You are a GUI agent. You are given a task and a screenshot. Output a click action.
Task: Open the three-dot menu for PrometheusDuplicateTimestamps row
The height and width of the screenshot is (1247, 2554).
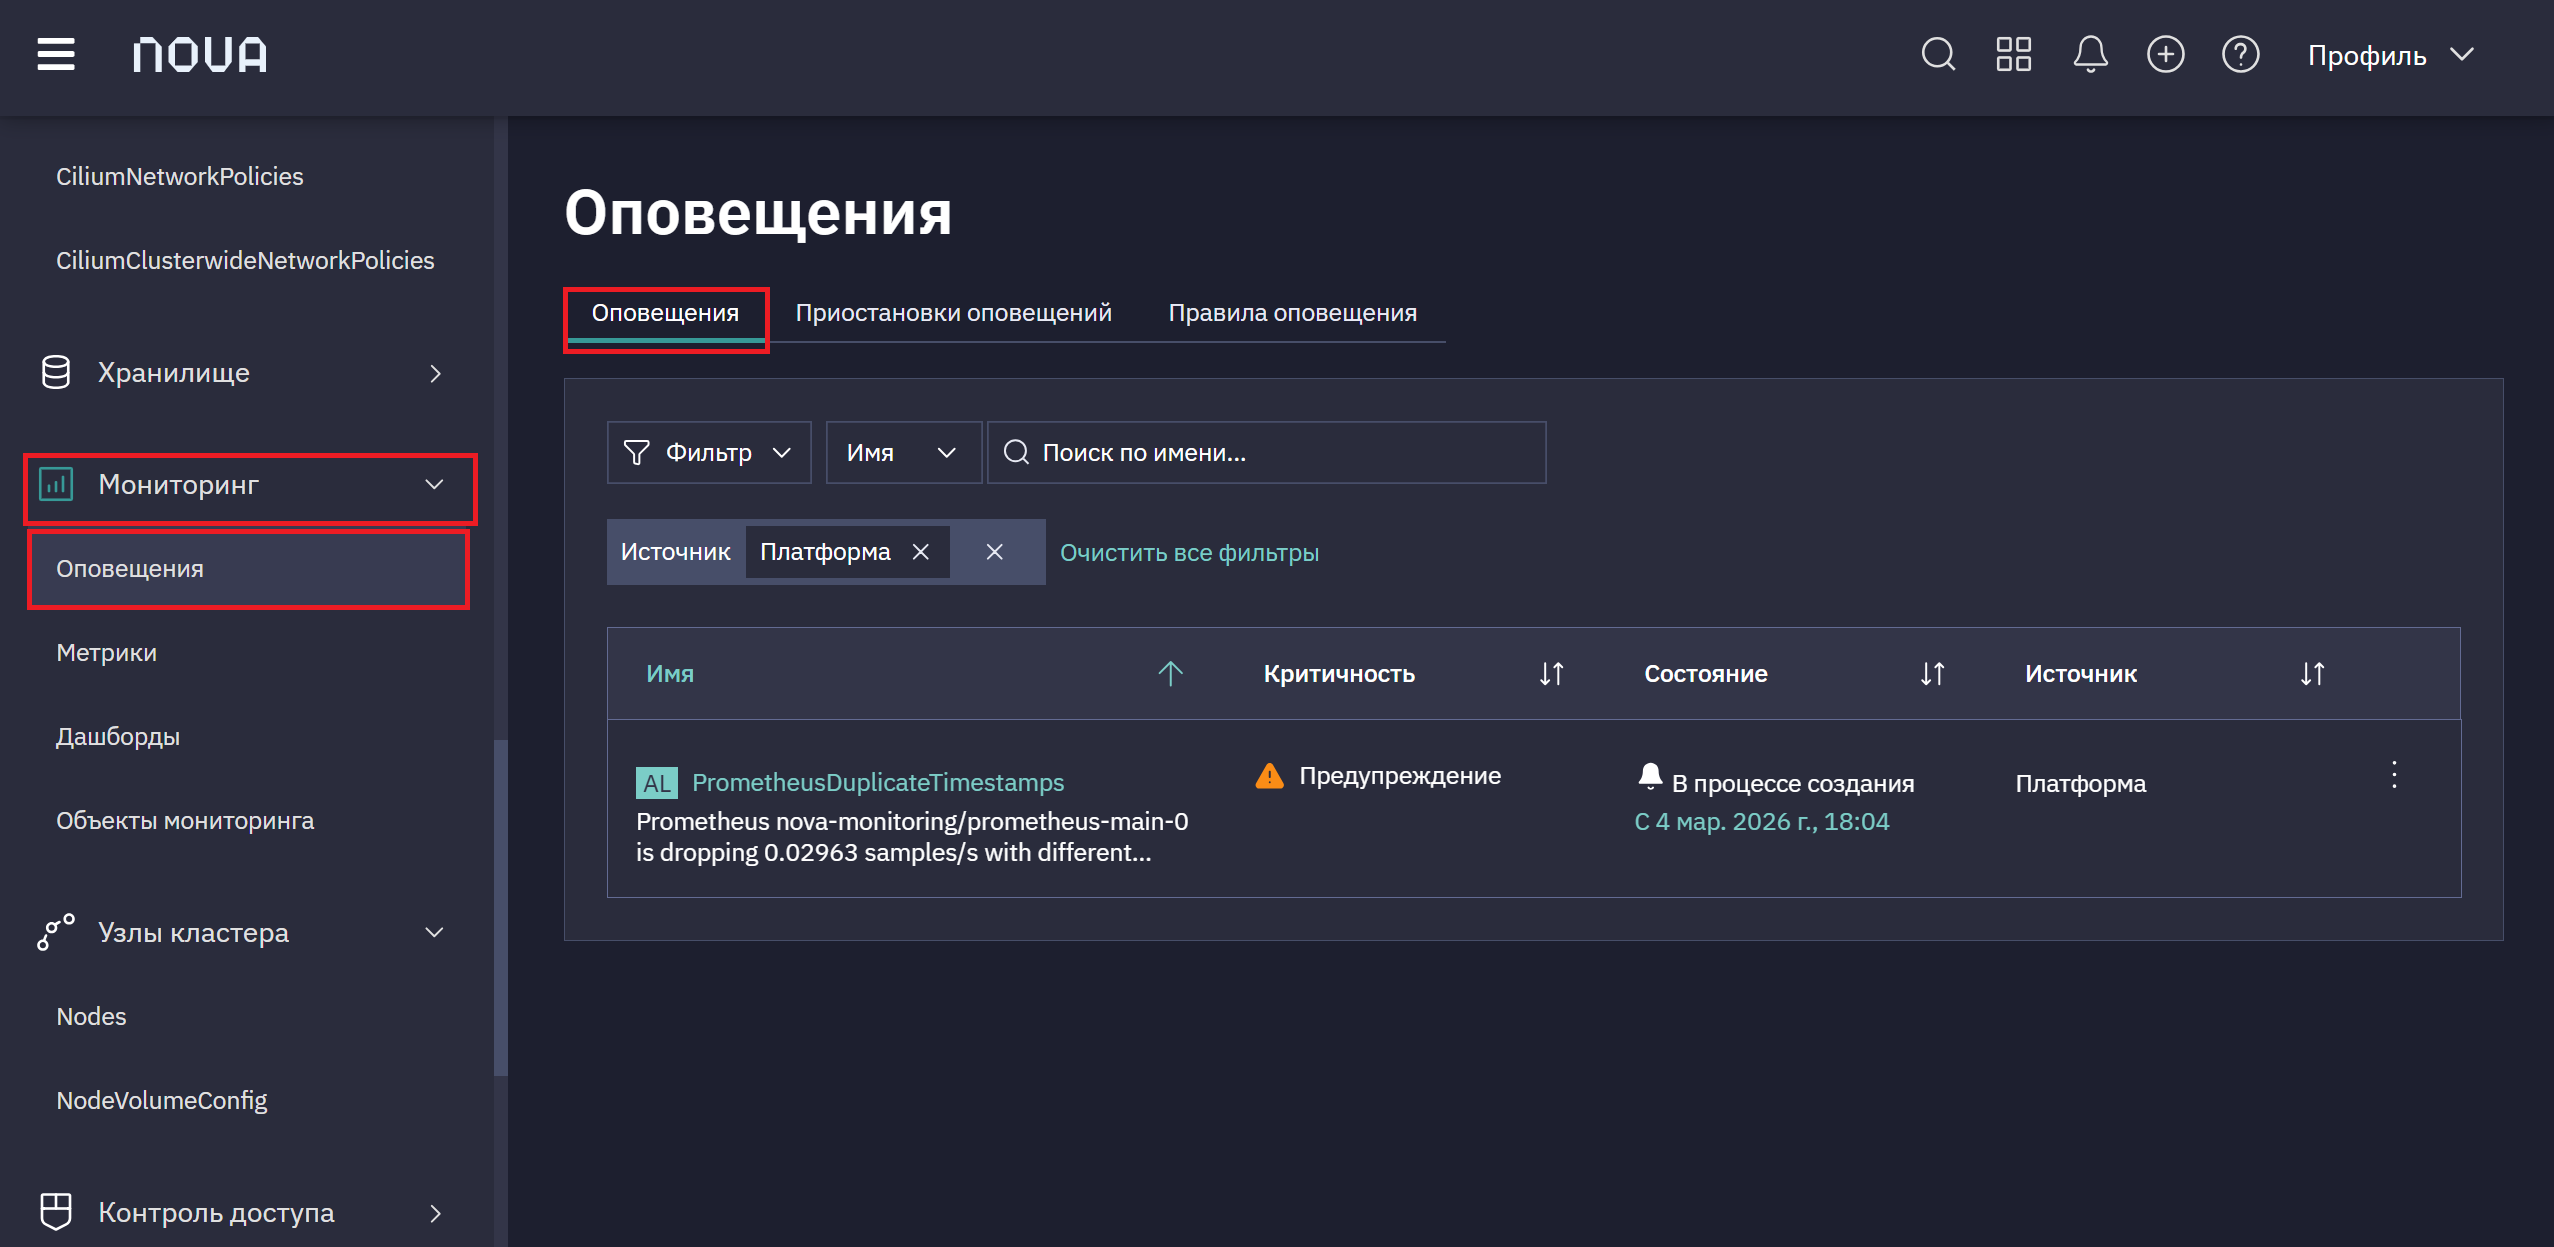coord(2394,775)
